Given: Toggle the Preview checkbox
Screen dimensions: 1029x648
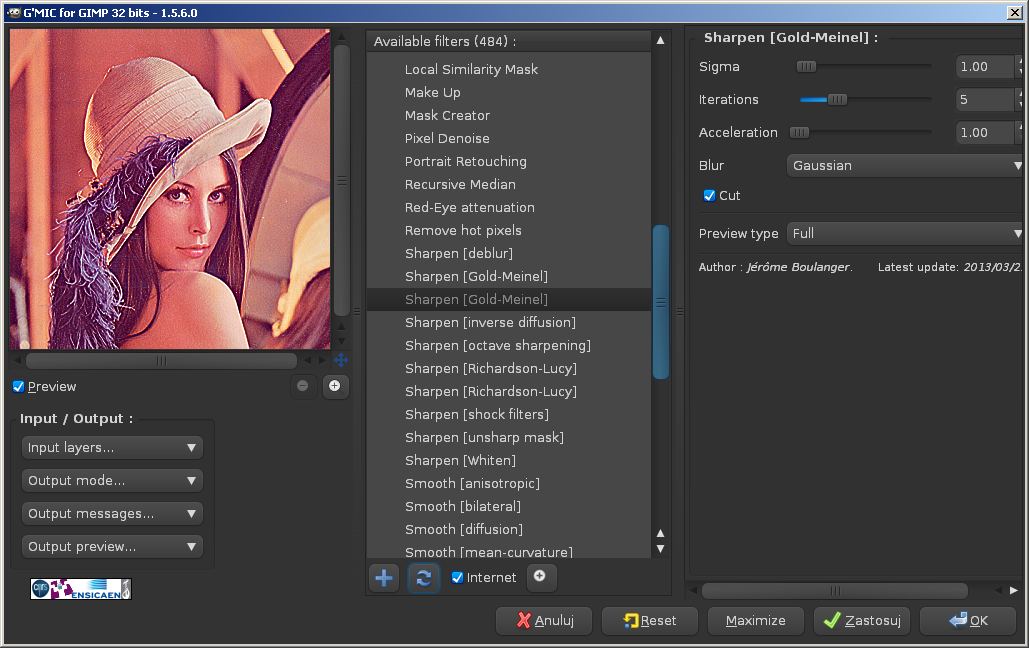Looking at the screenshot, I should click(x=18, y=387).
